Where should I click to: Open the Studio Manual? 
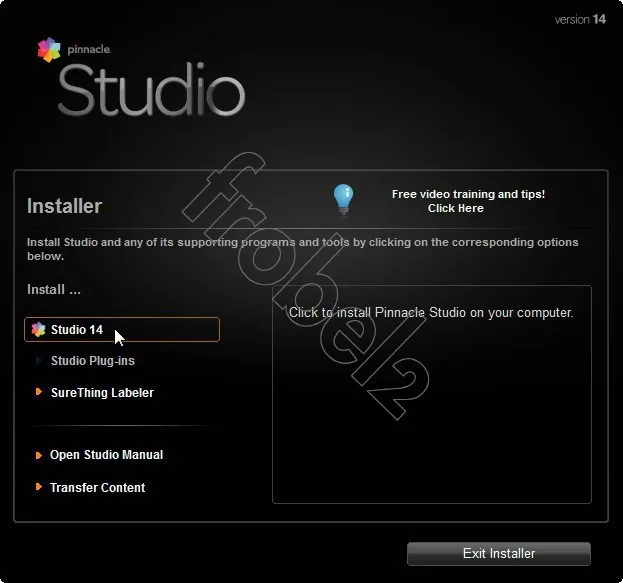coord(106,455)
